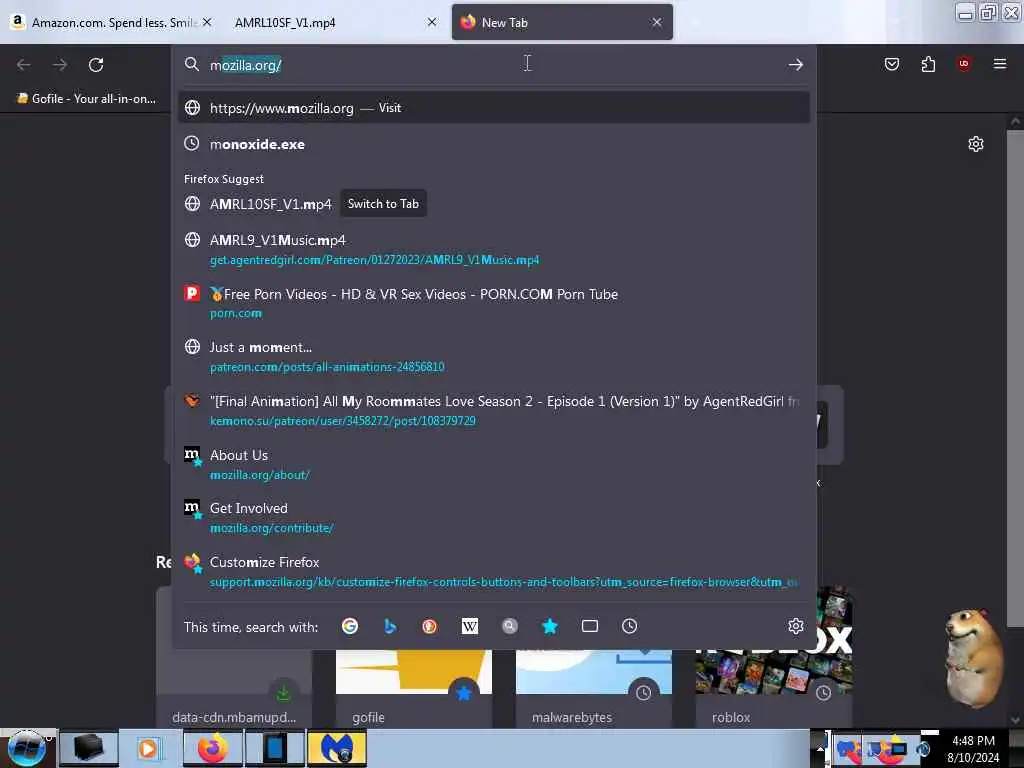This screenshot has width=1024, height=768.
Task: Search only in Bookmarks star icon
Action: click(x=550, y=626)
